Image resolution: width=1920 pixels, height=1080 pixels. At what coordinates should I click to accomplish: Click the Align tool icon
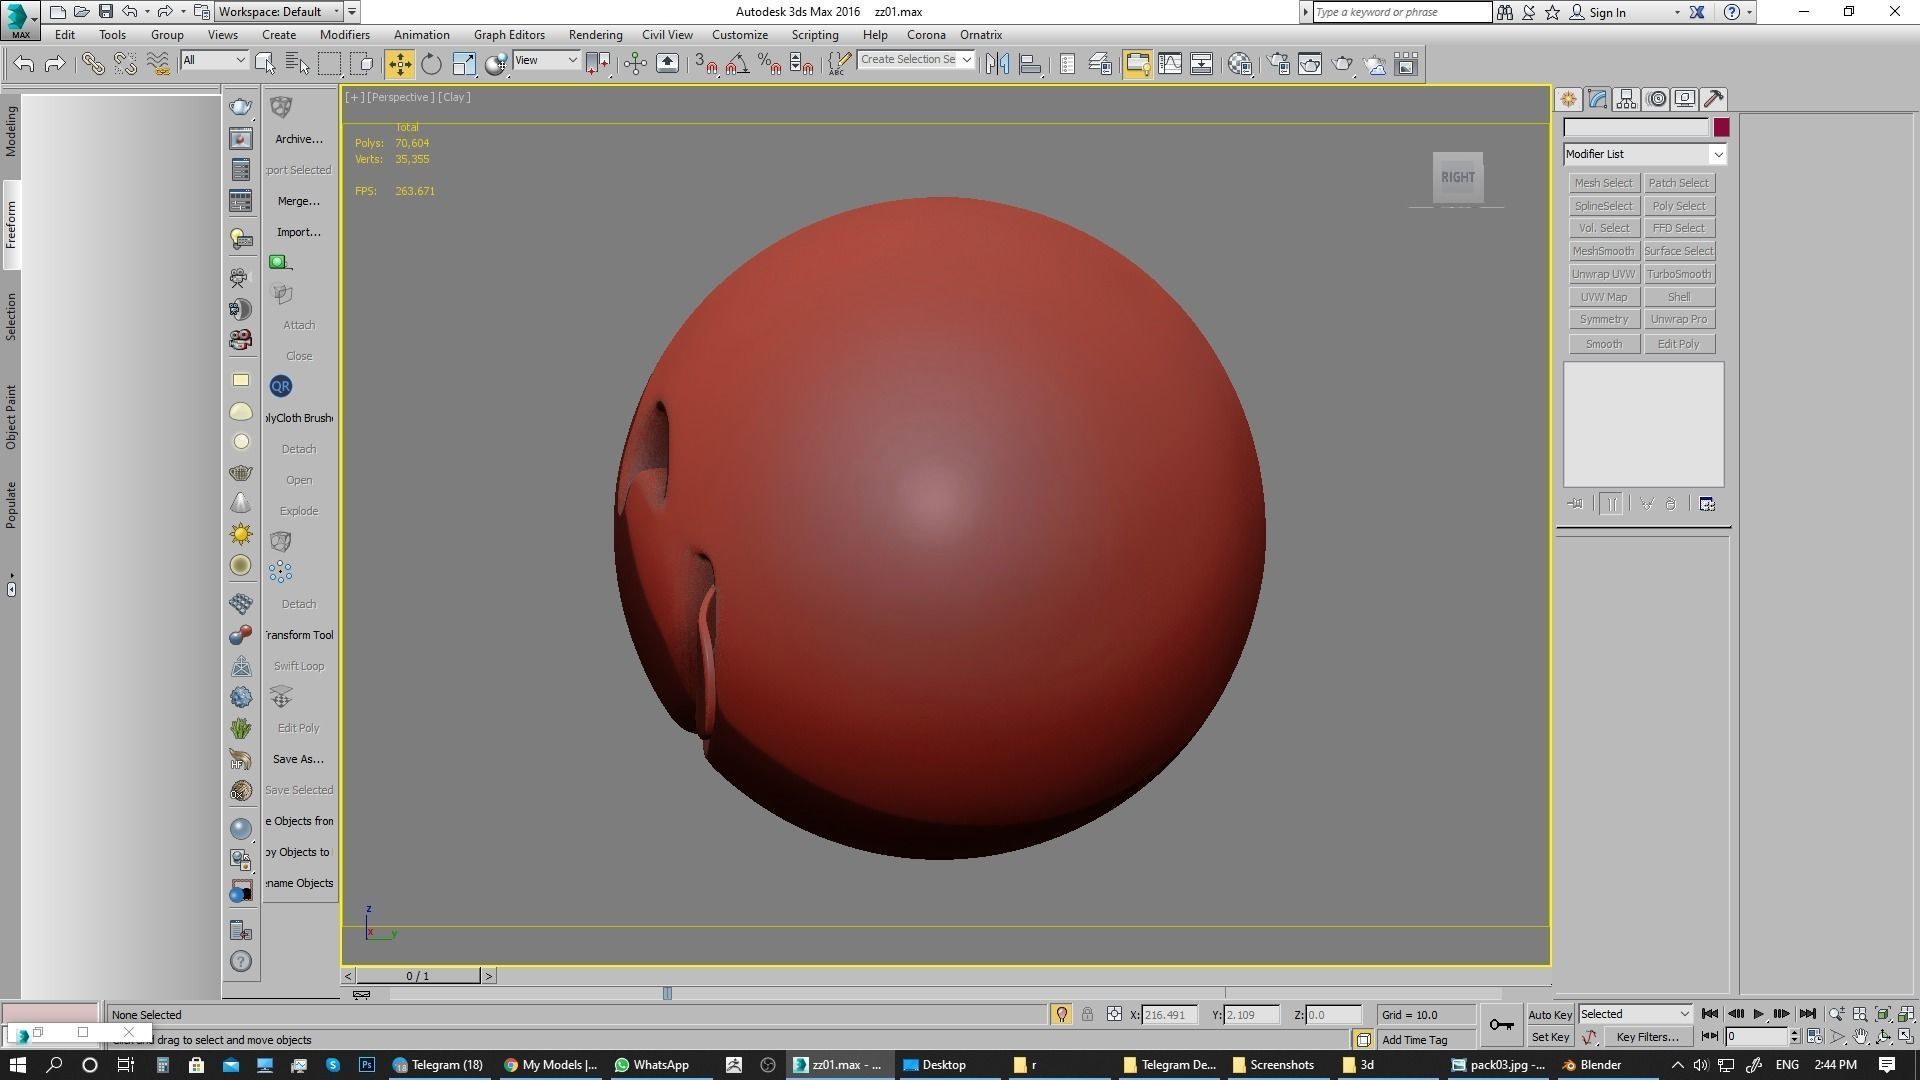pos(1030,64)
